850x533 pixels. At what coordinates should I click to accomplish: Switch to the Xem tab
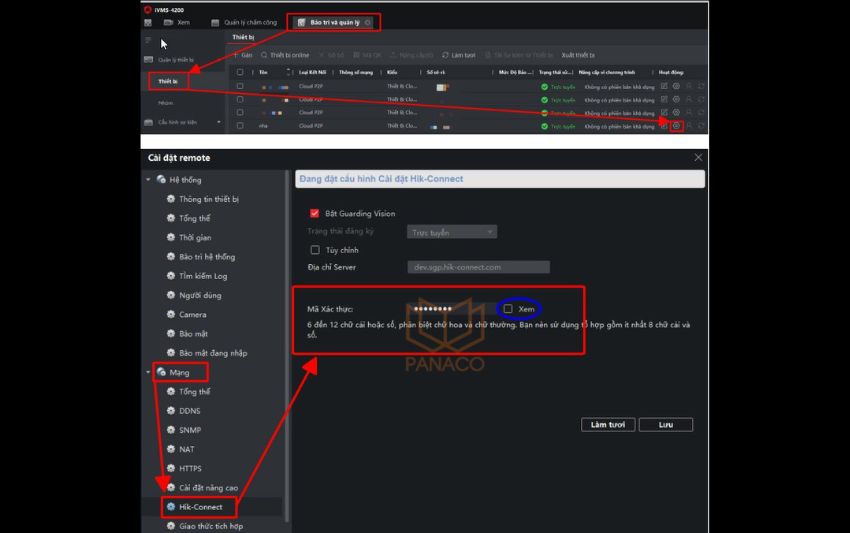click(177, 23)
